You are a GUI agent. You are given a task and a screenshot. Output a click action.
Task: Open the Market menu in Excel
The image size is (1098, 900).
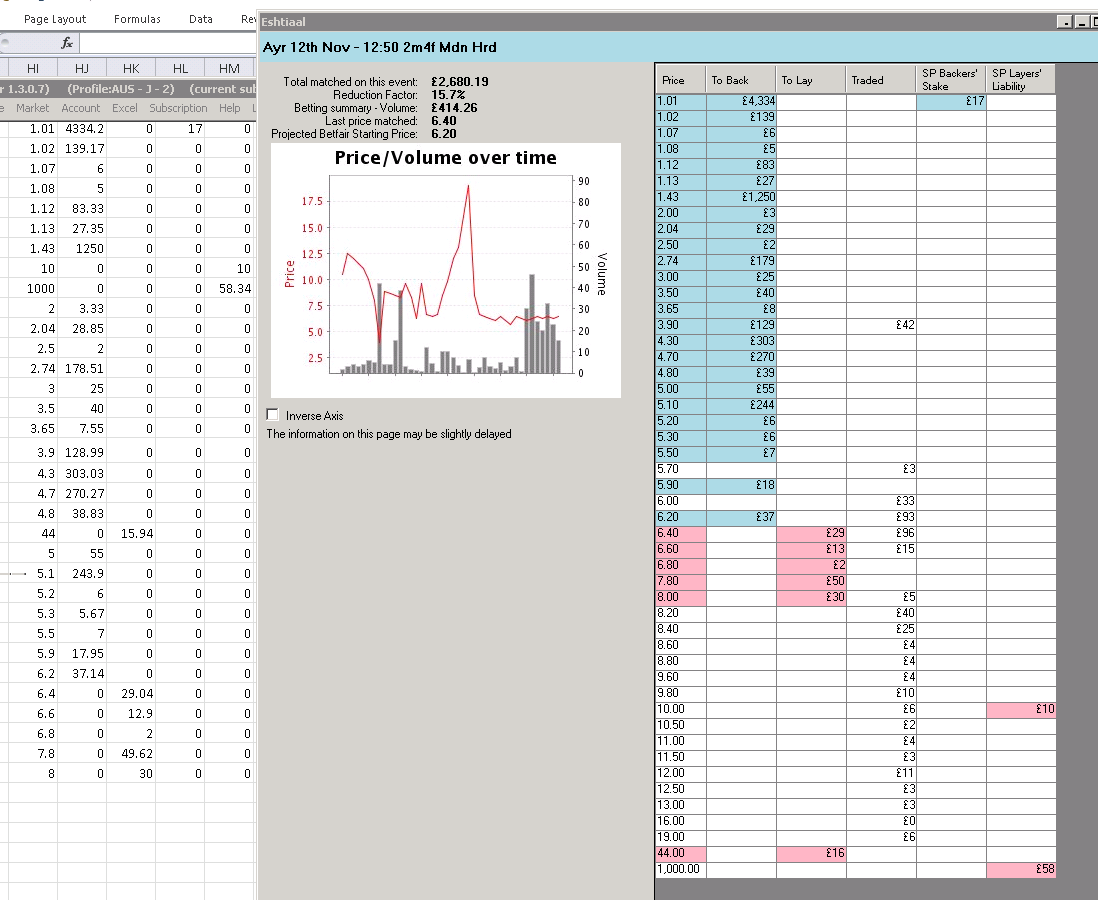32,108
